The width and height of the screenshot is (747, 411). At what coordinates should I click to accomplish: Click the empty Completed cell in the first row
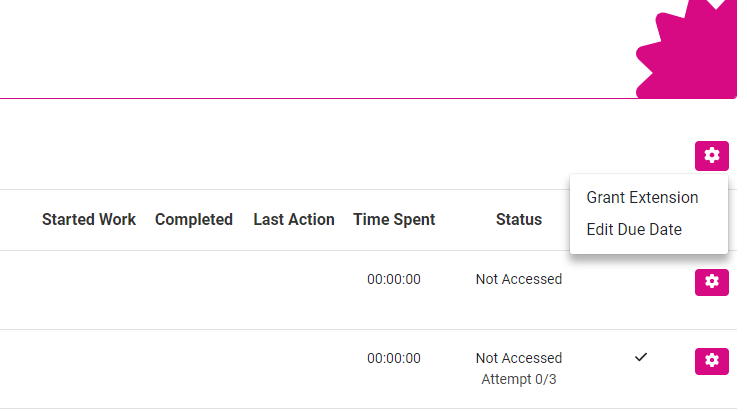193,290
